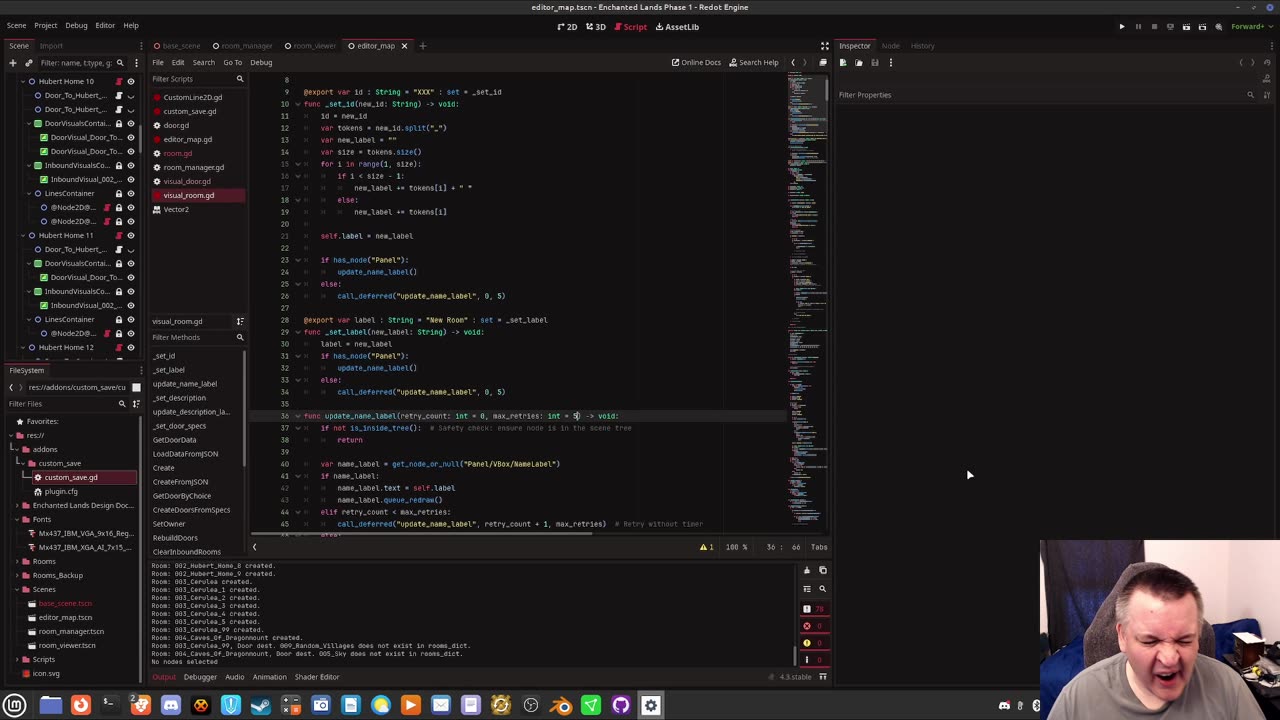
Task: Open the Debug menu
Action: point(76,25)
